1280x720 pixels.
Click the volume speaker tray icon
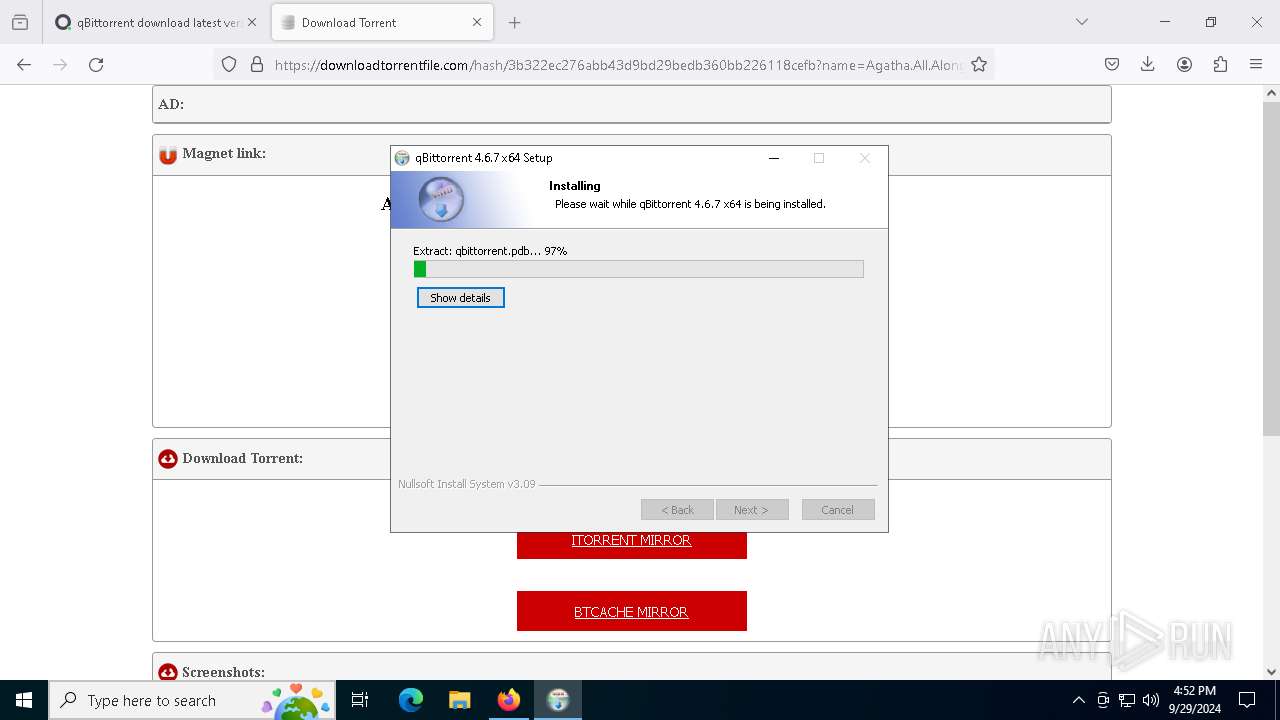pyautogui.click(x=1151, y=700)
